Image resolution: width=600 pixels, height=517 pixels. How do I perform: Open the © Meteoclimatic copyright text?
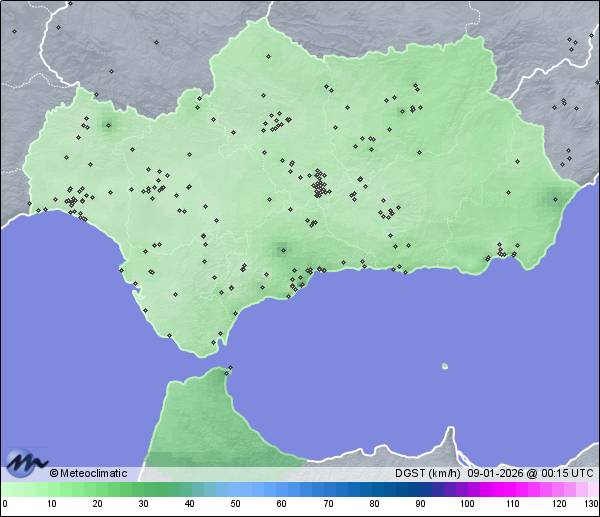[88, 473]
